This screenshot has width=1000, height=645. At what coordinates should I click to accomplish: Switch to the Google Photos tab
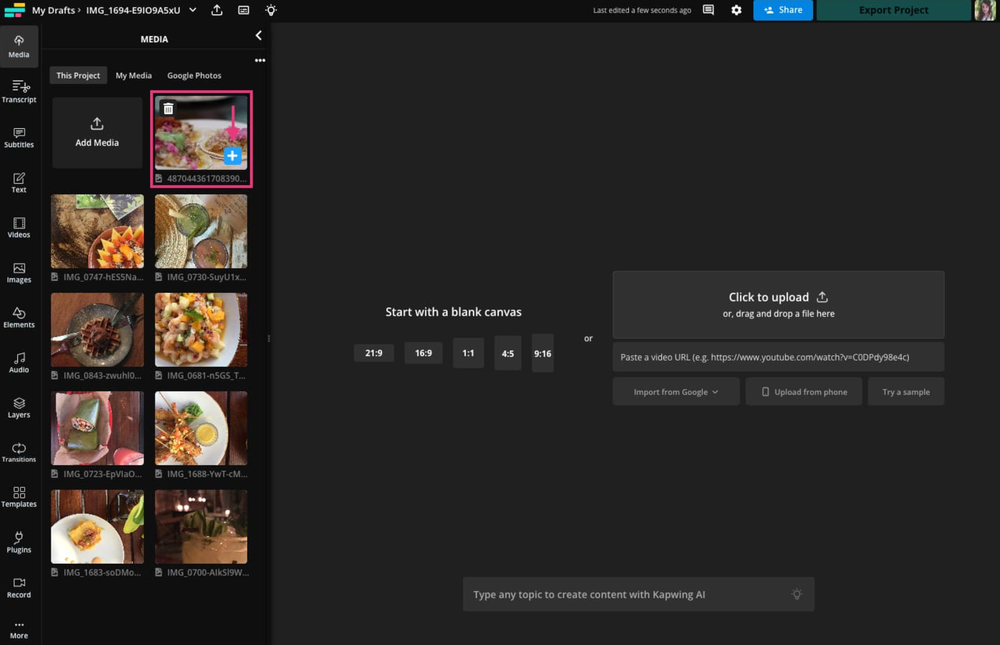194,75
